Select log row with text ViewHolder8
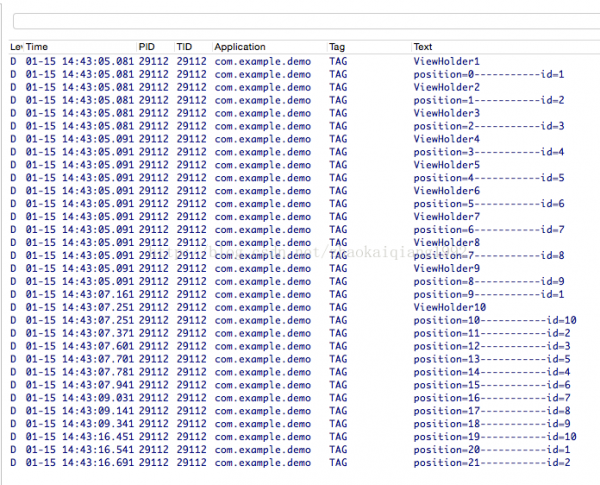 (x=304, y=243)
